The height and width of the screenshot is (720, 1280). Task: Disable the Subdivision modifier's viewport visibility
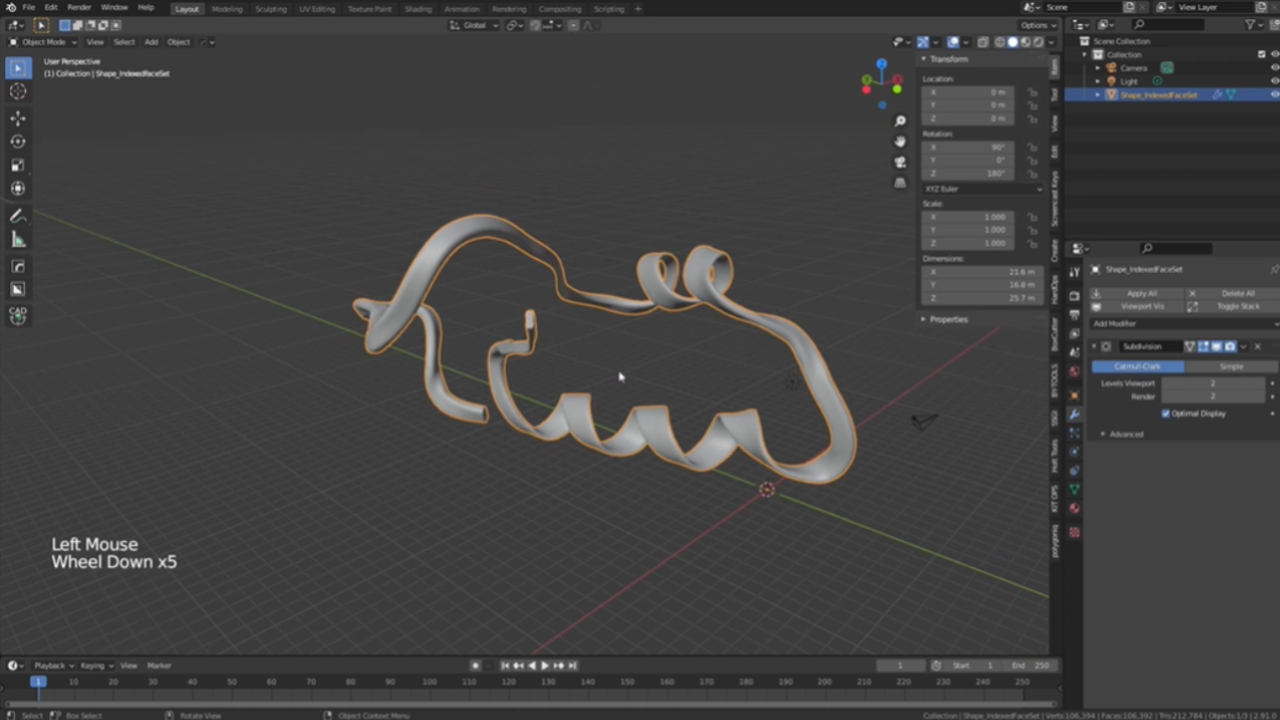tap(1217, 346)
